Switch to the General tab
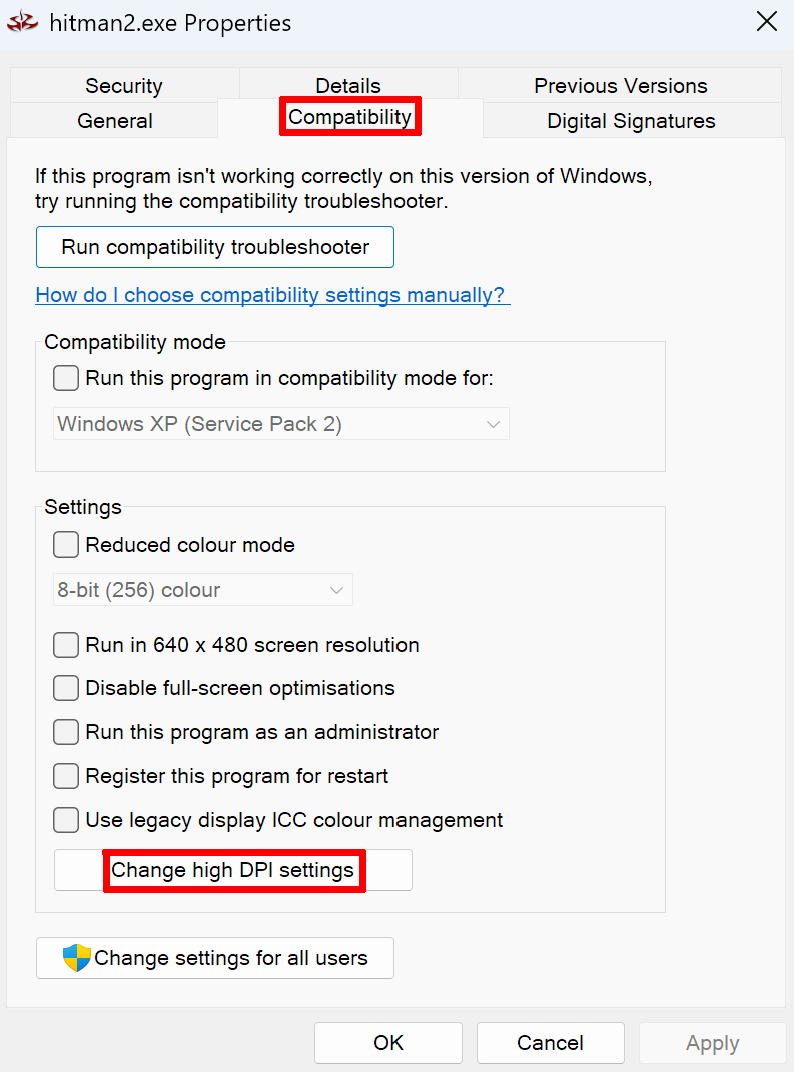The width and height of the screenshot is (794, 1072). [115, 121]
